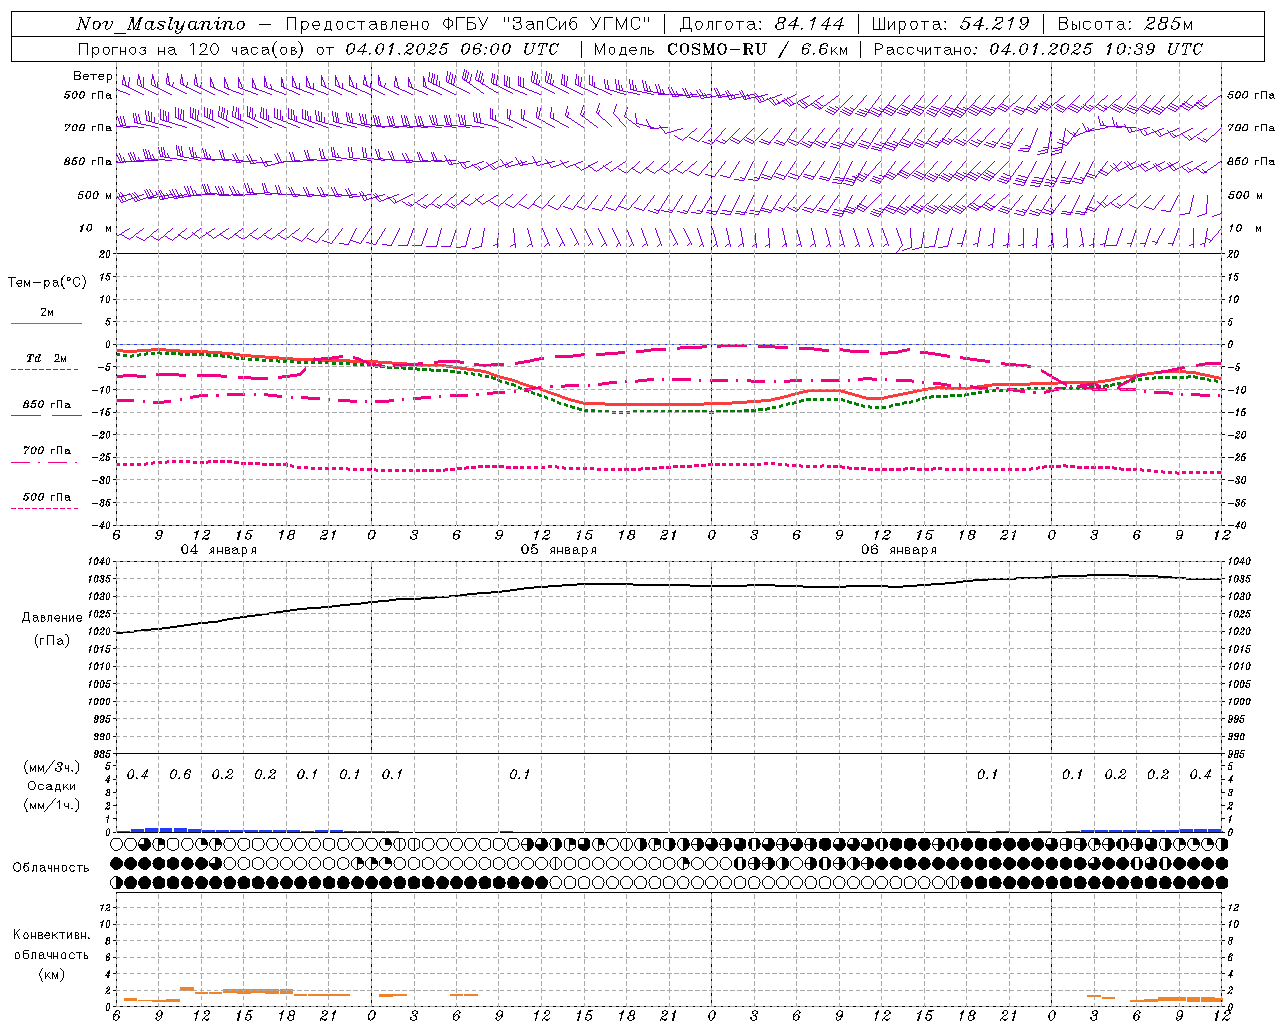
Task: Click left wind-level label 10 м
Action: coord(95,228)
